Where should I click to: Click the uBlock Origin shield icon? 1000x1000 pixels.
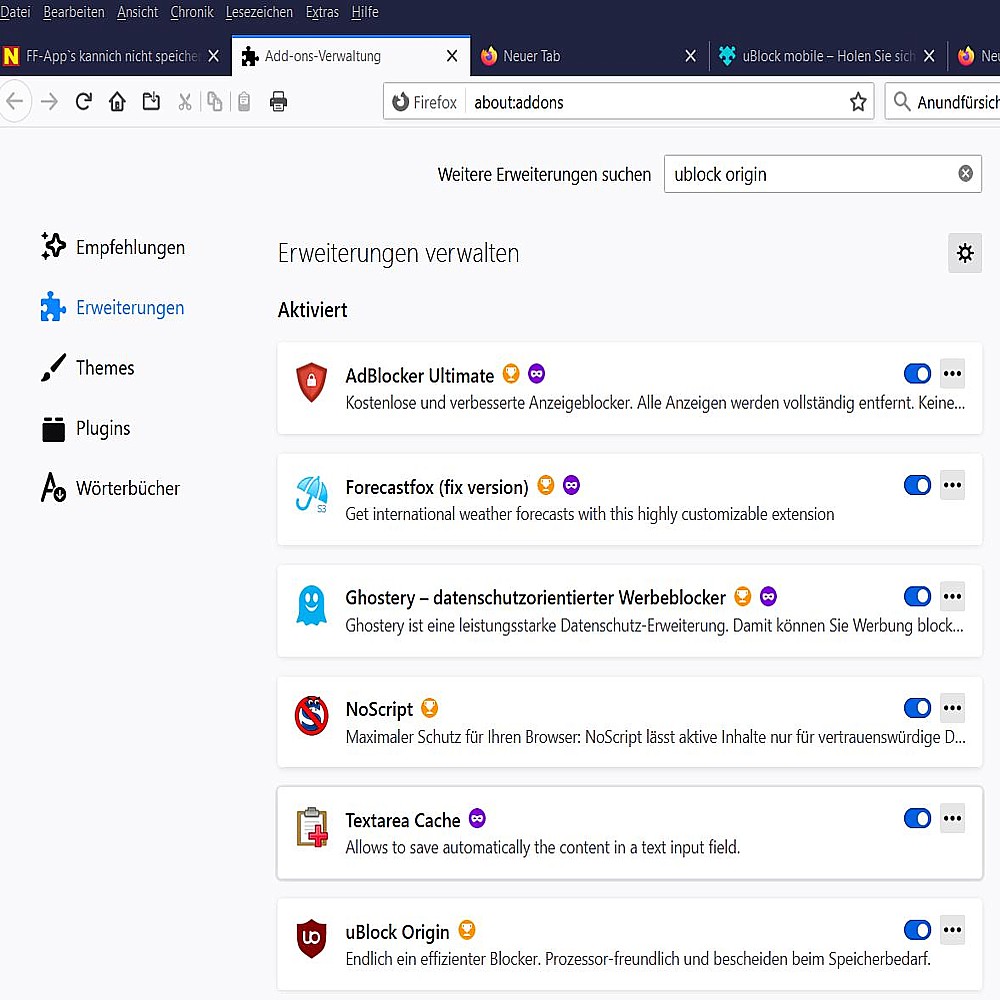(x=311, y=938)
